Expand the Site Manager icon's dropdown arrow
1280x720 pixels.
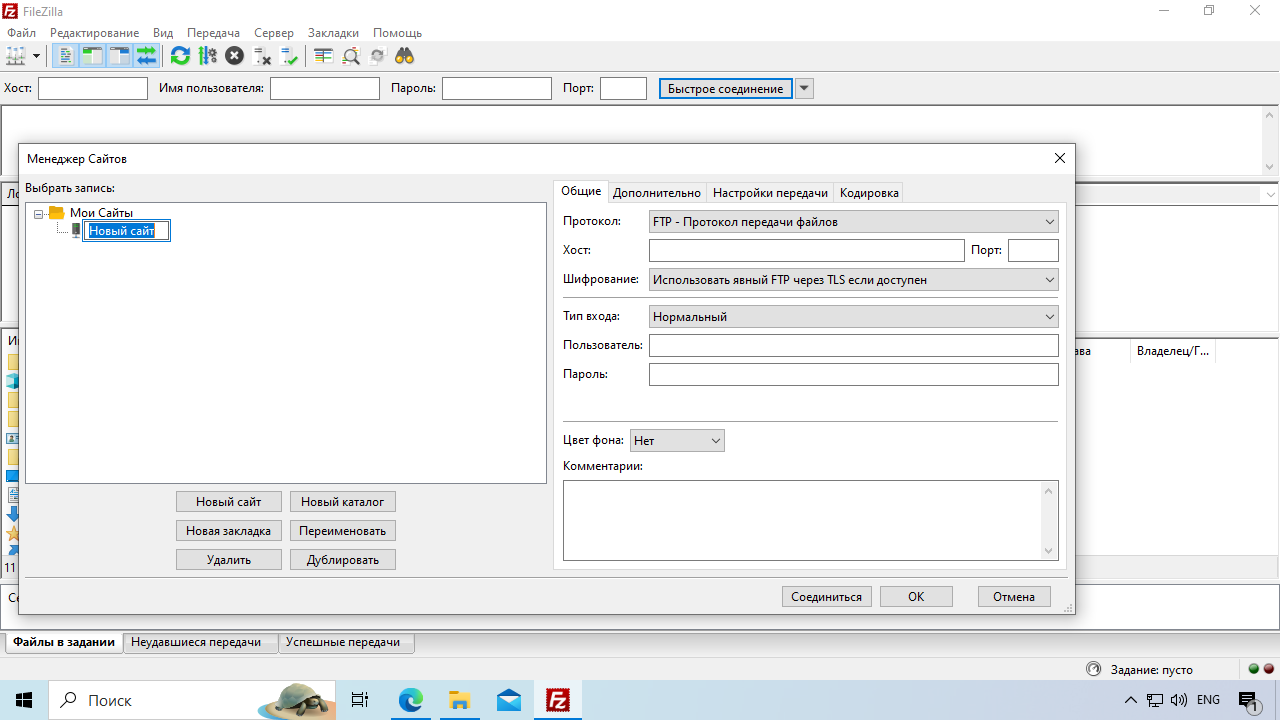pos(36,56)
